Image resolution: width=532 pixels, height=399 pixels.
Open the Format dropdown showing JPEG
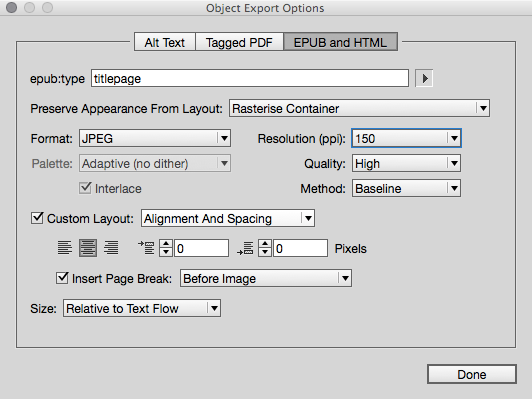coord(155,138)
